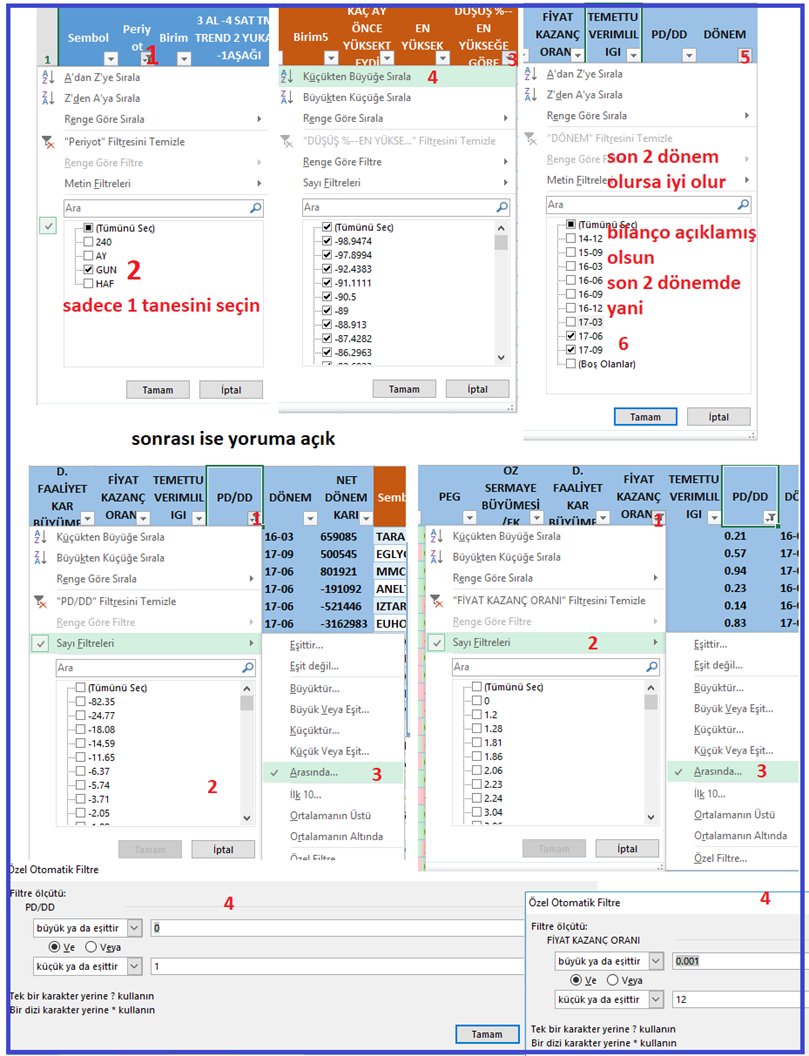The image size is (809, 1056).
Task: Open Sayı Filtreleri in PD/DD menu
Action: tap(145, 643)
